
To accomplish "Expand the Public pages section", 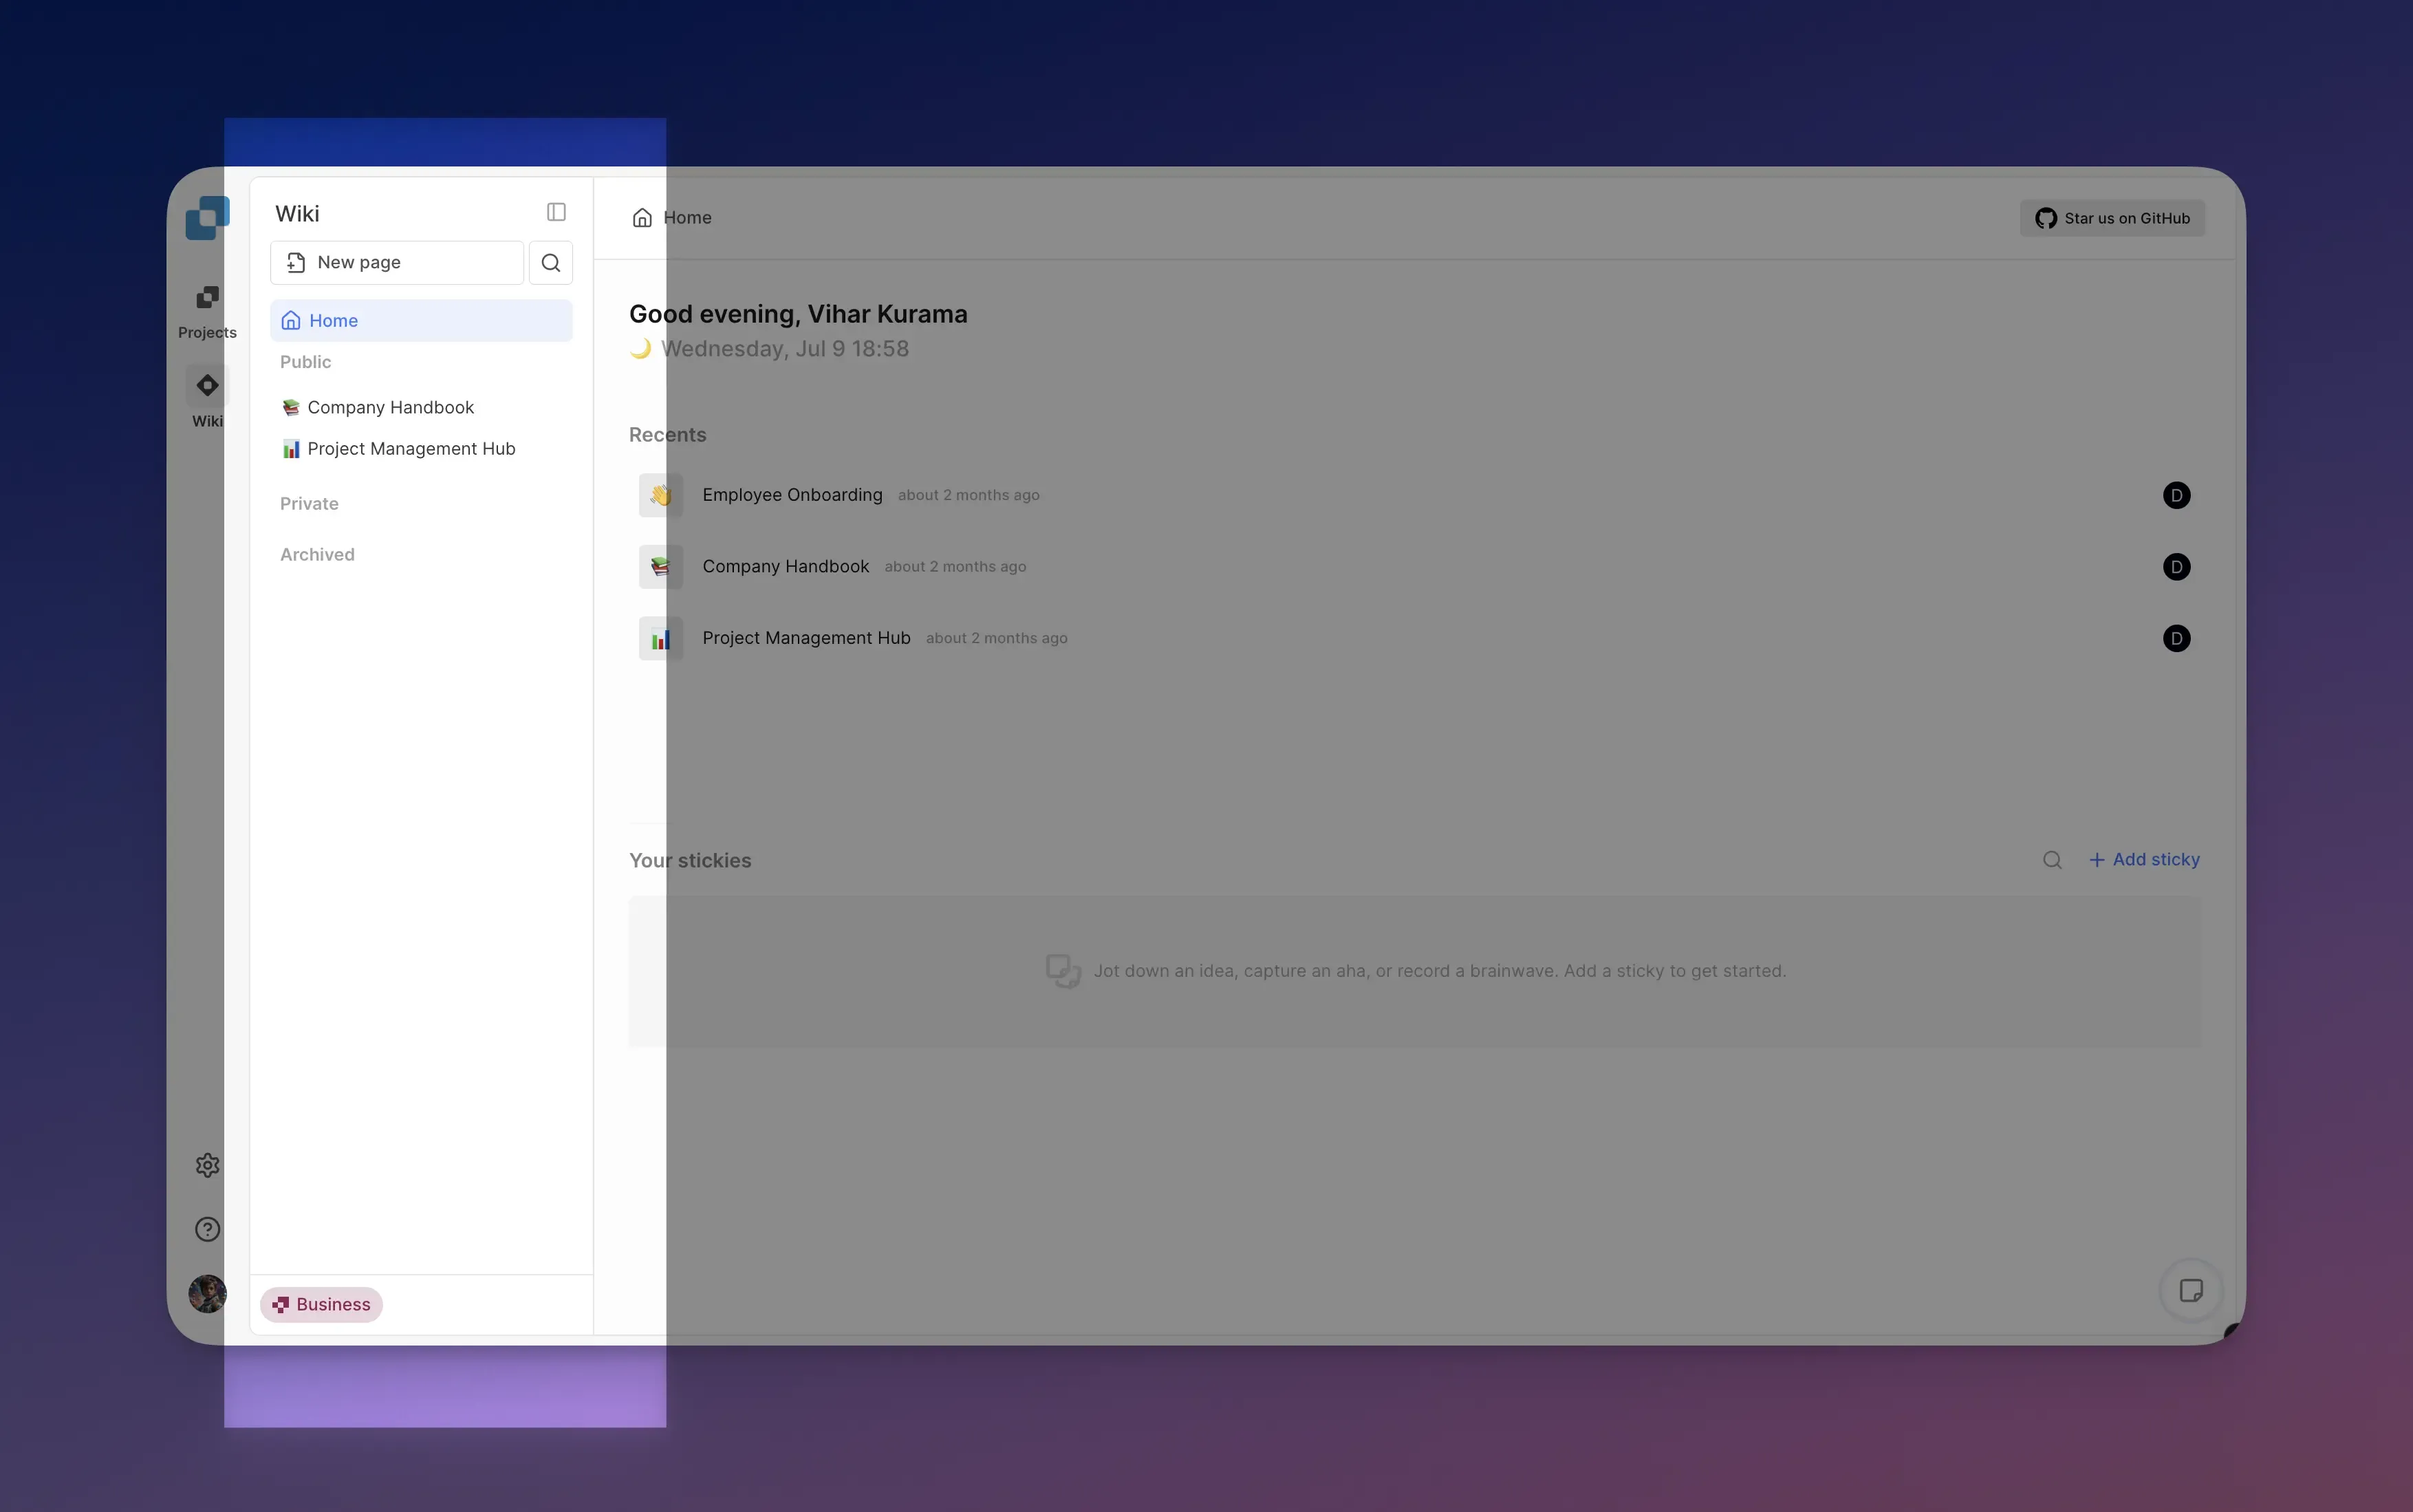I will click(x=305, y=362).
